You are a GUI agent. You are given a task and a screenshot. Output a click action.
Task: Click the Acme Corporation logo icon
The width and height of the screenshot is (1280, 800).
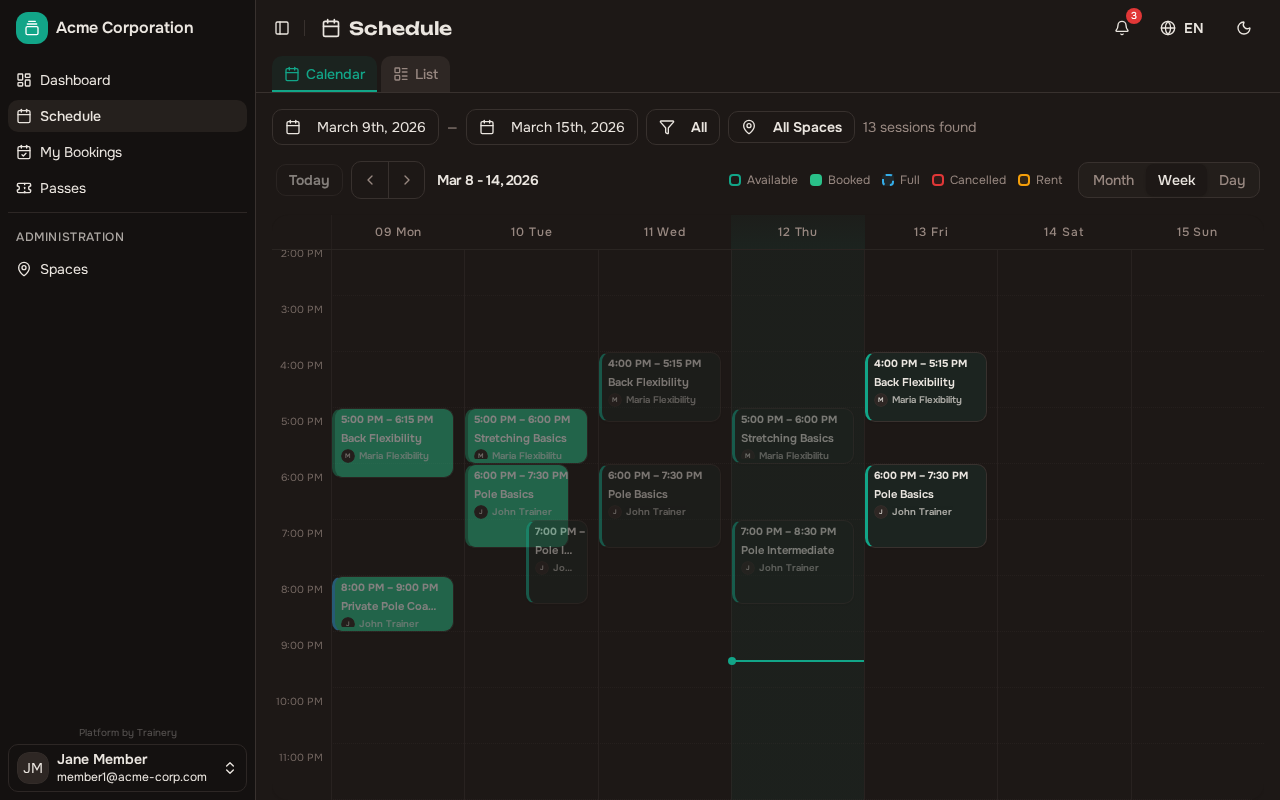(32, 28)
